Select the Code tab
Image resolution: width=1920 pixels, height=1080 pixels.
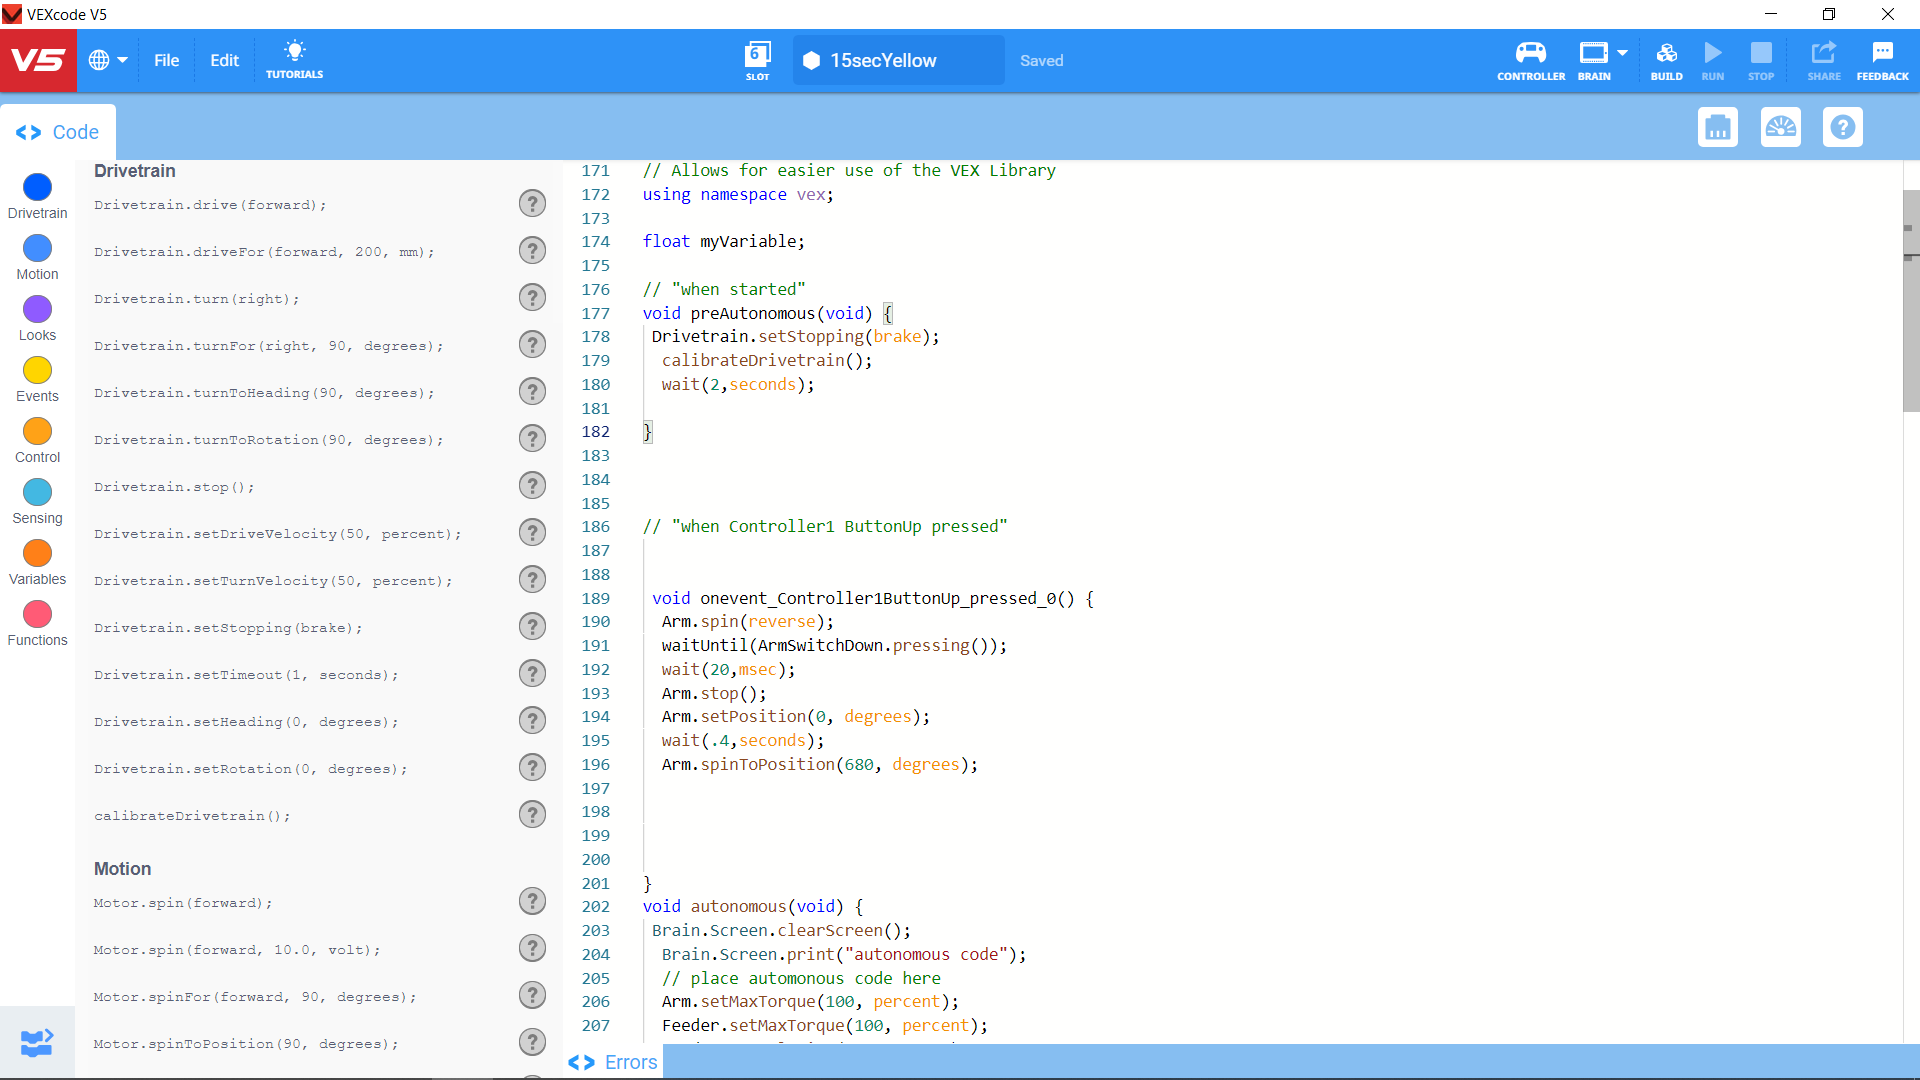coord(58,132)
